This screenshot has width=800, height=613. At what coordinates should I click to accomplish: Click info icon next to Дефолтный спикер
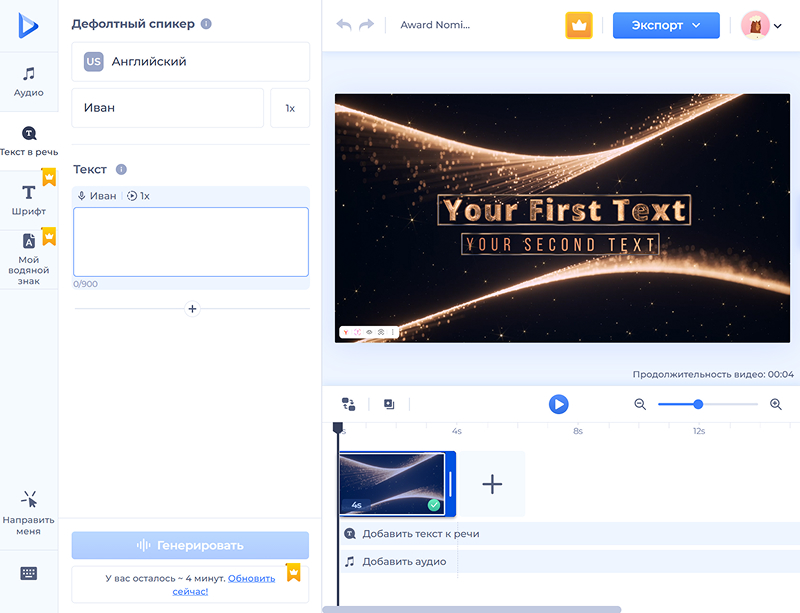pos(206,24)
